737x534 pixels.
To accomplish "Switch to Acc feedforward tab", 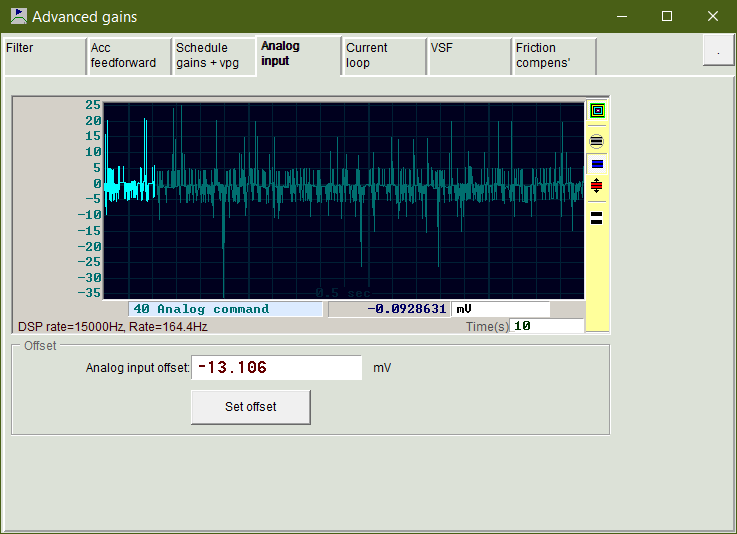I will 128,56.
